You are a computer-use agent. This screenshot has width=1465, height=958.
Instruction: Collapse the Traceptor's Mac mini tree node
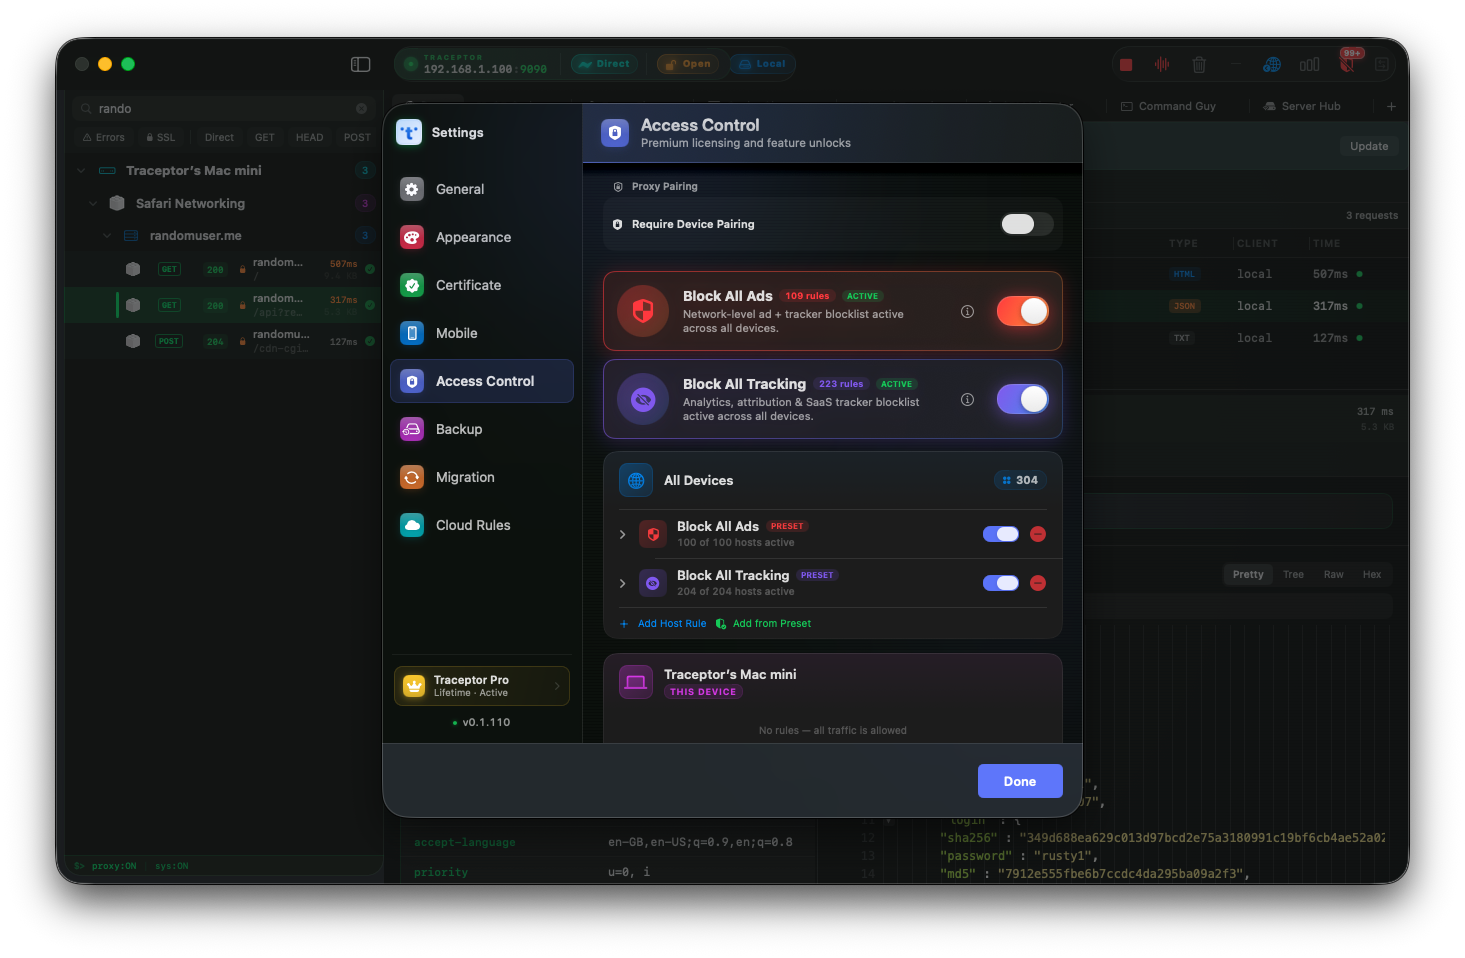tap(81, 171)
